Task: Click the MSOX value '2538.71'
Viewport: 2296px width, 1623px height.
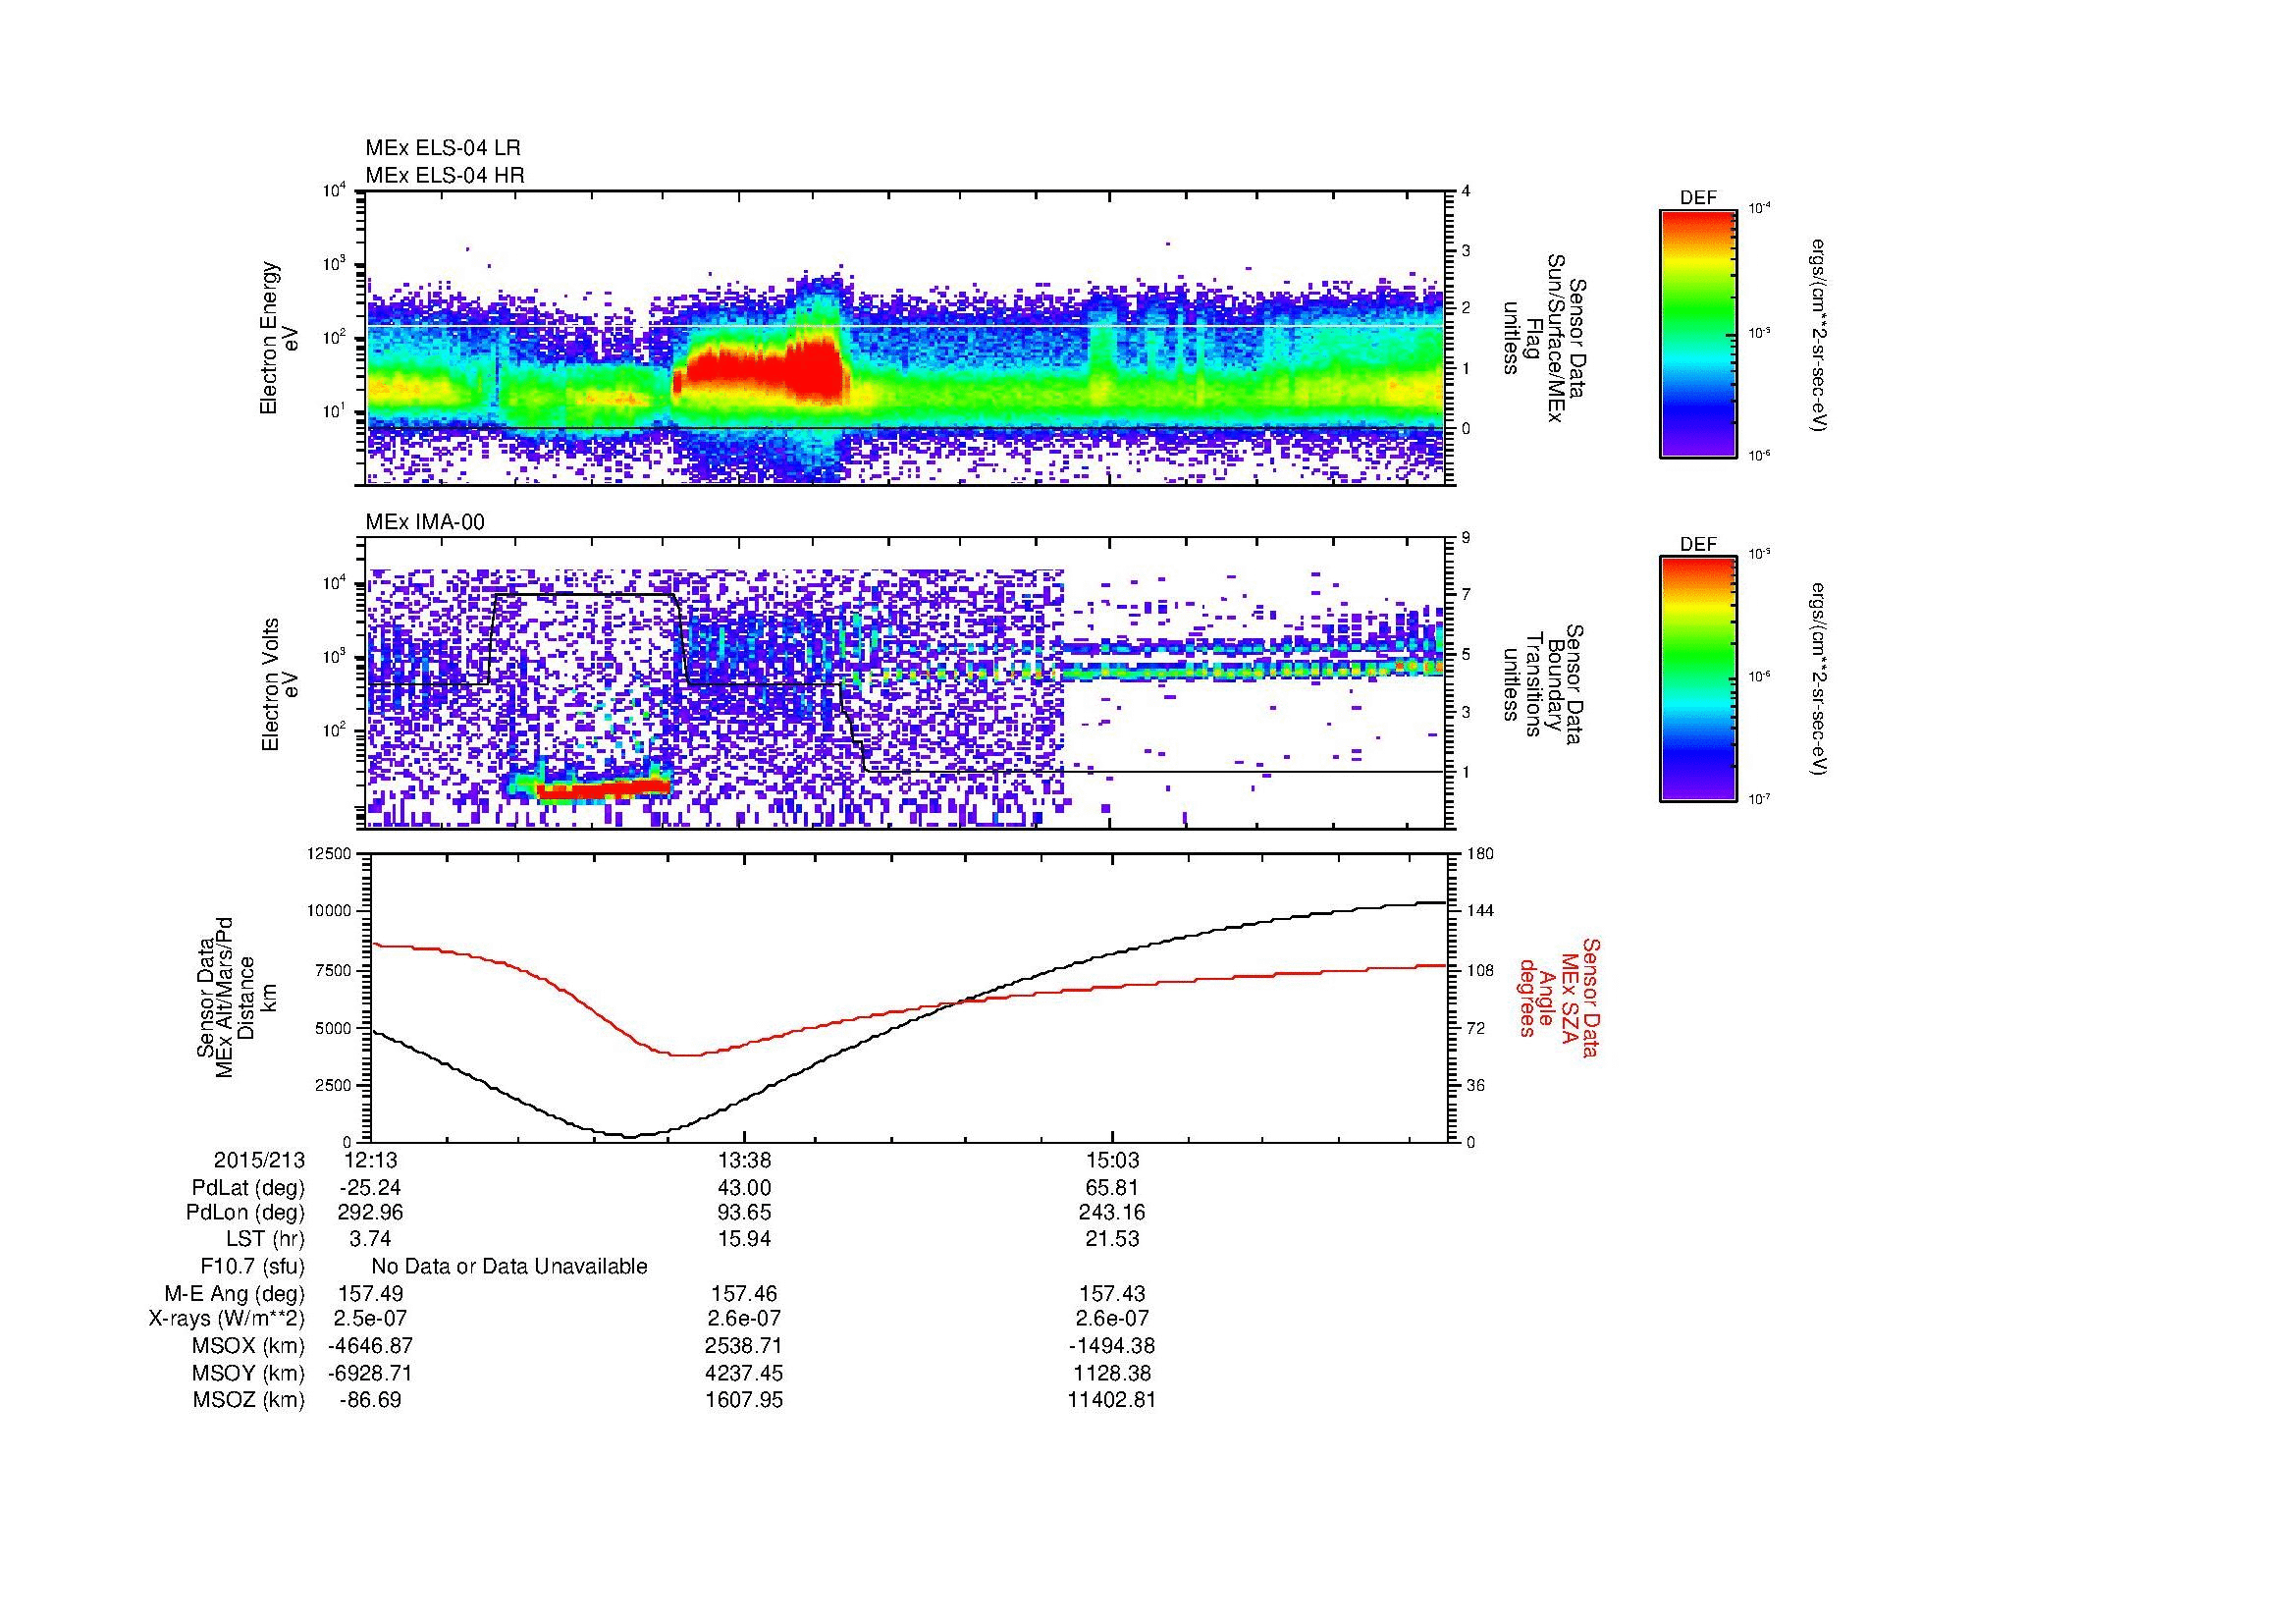Action: (744, 1346)
